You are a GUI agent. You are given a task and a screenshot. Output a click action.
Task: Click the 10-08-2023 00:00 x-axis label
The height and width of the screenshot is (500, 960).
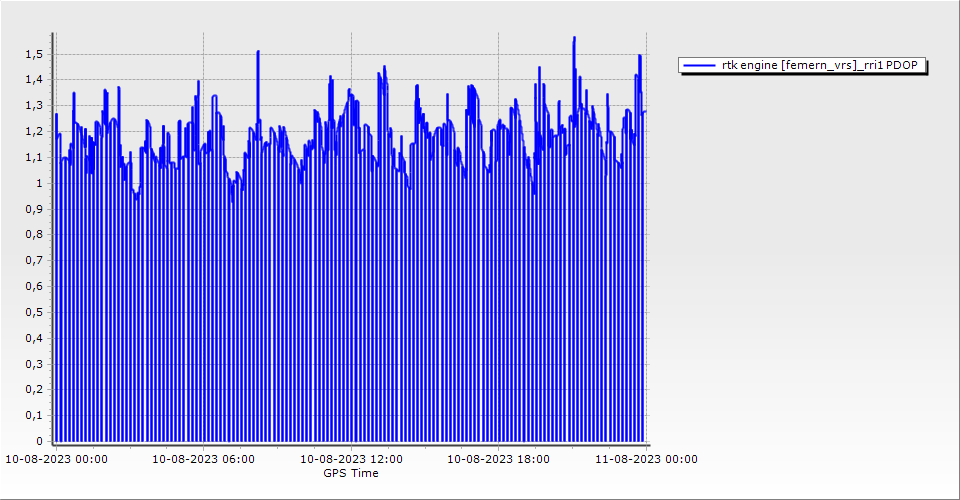click(x=57, y=460)
